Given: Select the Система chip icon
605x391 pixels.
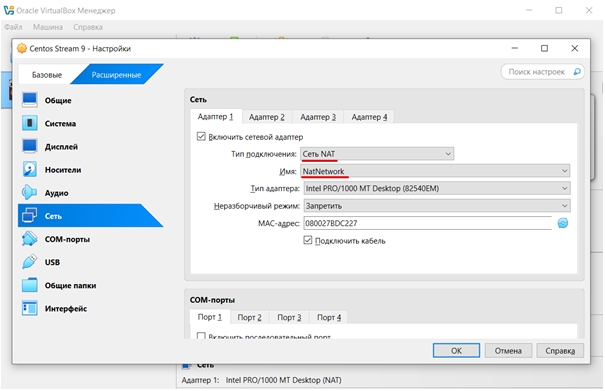Looking at the screenshot, I should pyautogui.click(x=30, y=123).
